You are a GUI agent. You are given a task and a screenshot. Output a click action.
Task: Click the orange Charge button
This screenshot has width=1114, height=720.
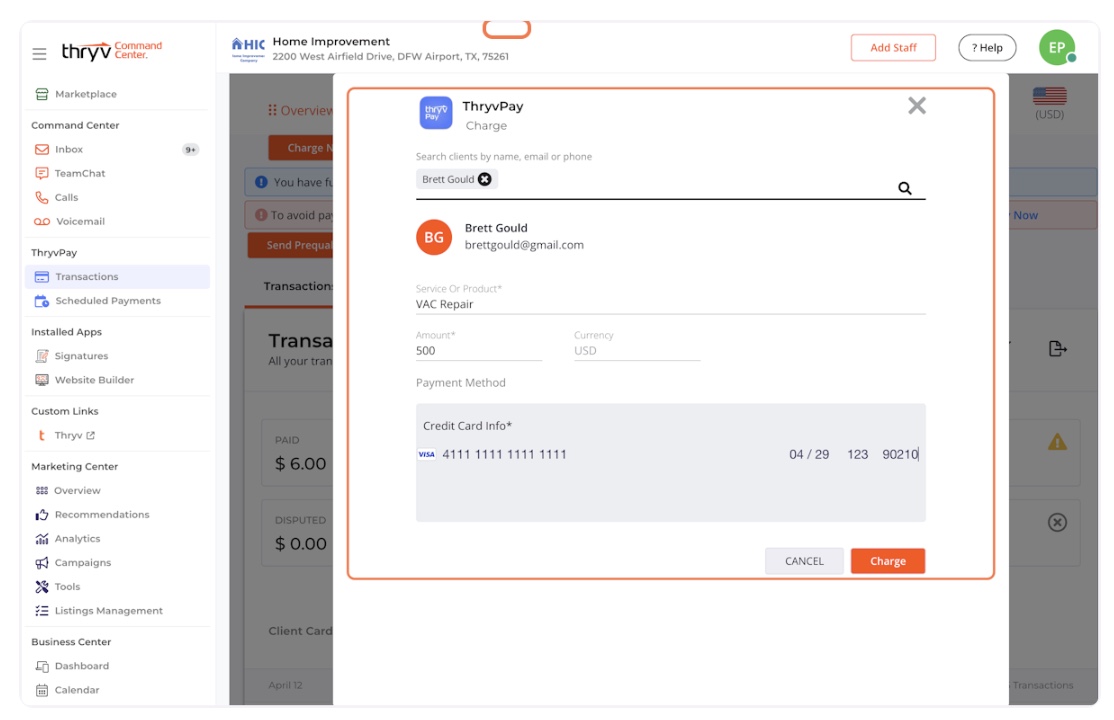pyautogui.click(x=887, y=561)
